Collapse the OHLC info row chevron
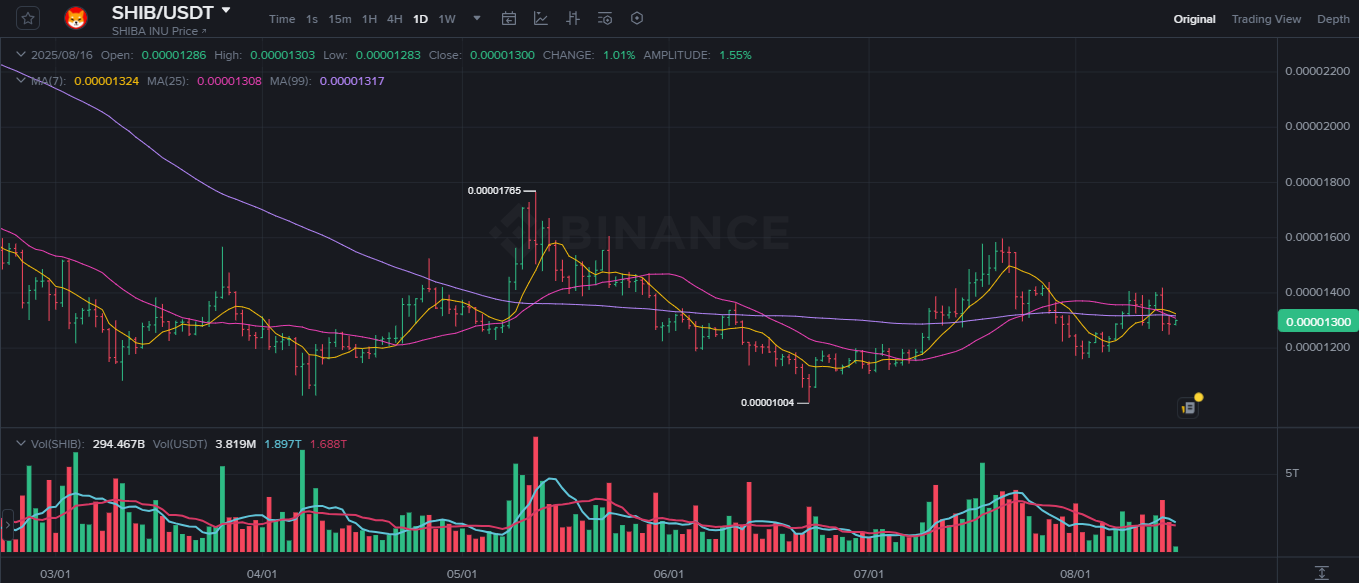The image size is (1359, 583). pyautogui.click(x=21, y=55)
